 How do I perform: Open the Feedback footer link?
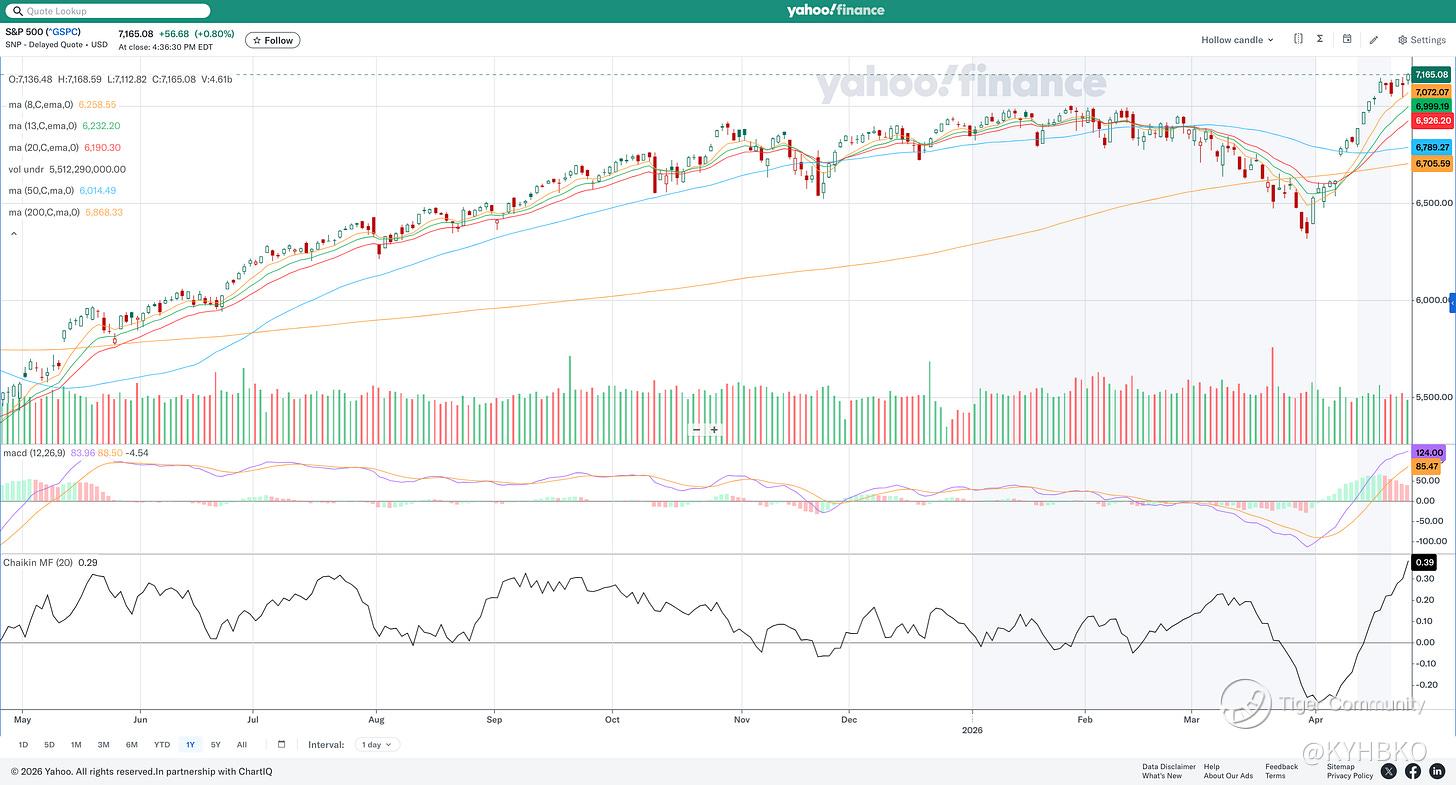(1281, 767)
